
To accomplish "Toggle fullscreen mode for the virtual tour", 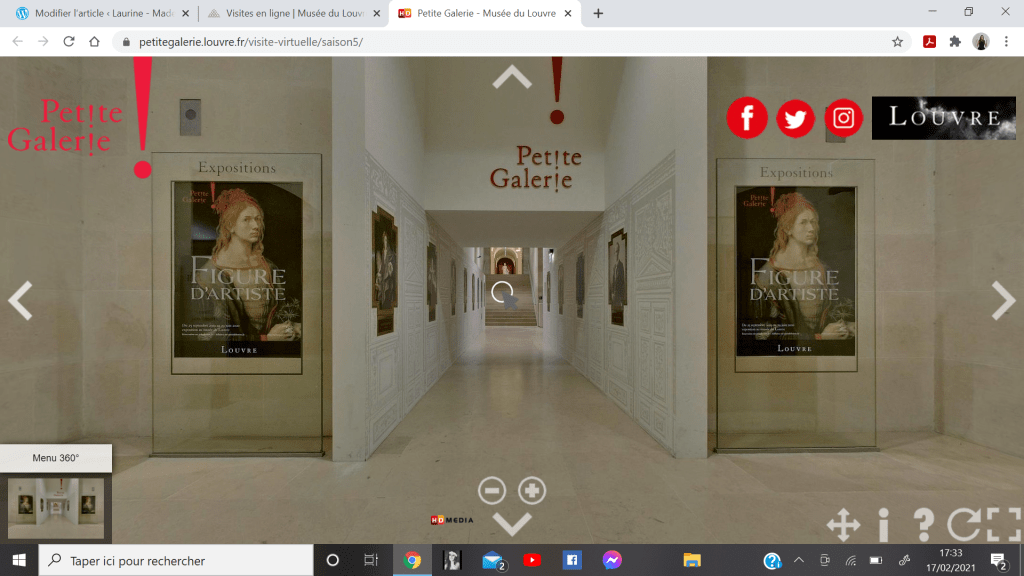I will (1003, 525).
